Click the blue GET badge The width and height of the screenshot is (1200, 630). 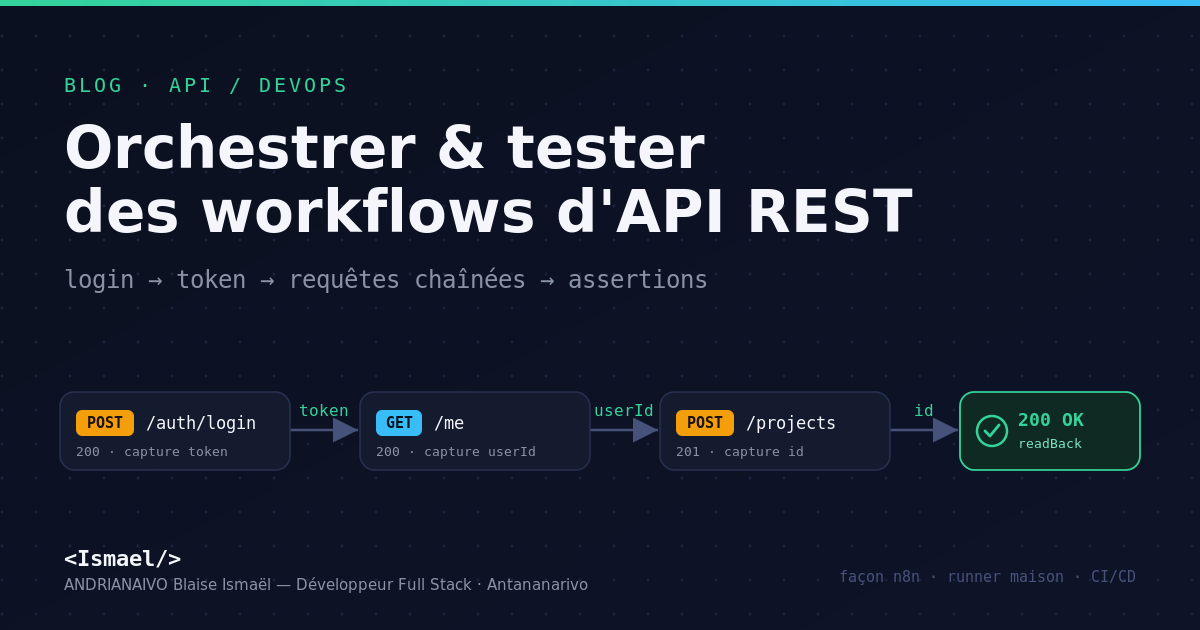click(399, 423)
